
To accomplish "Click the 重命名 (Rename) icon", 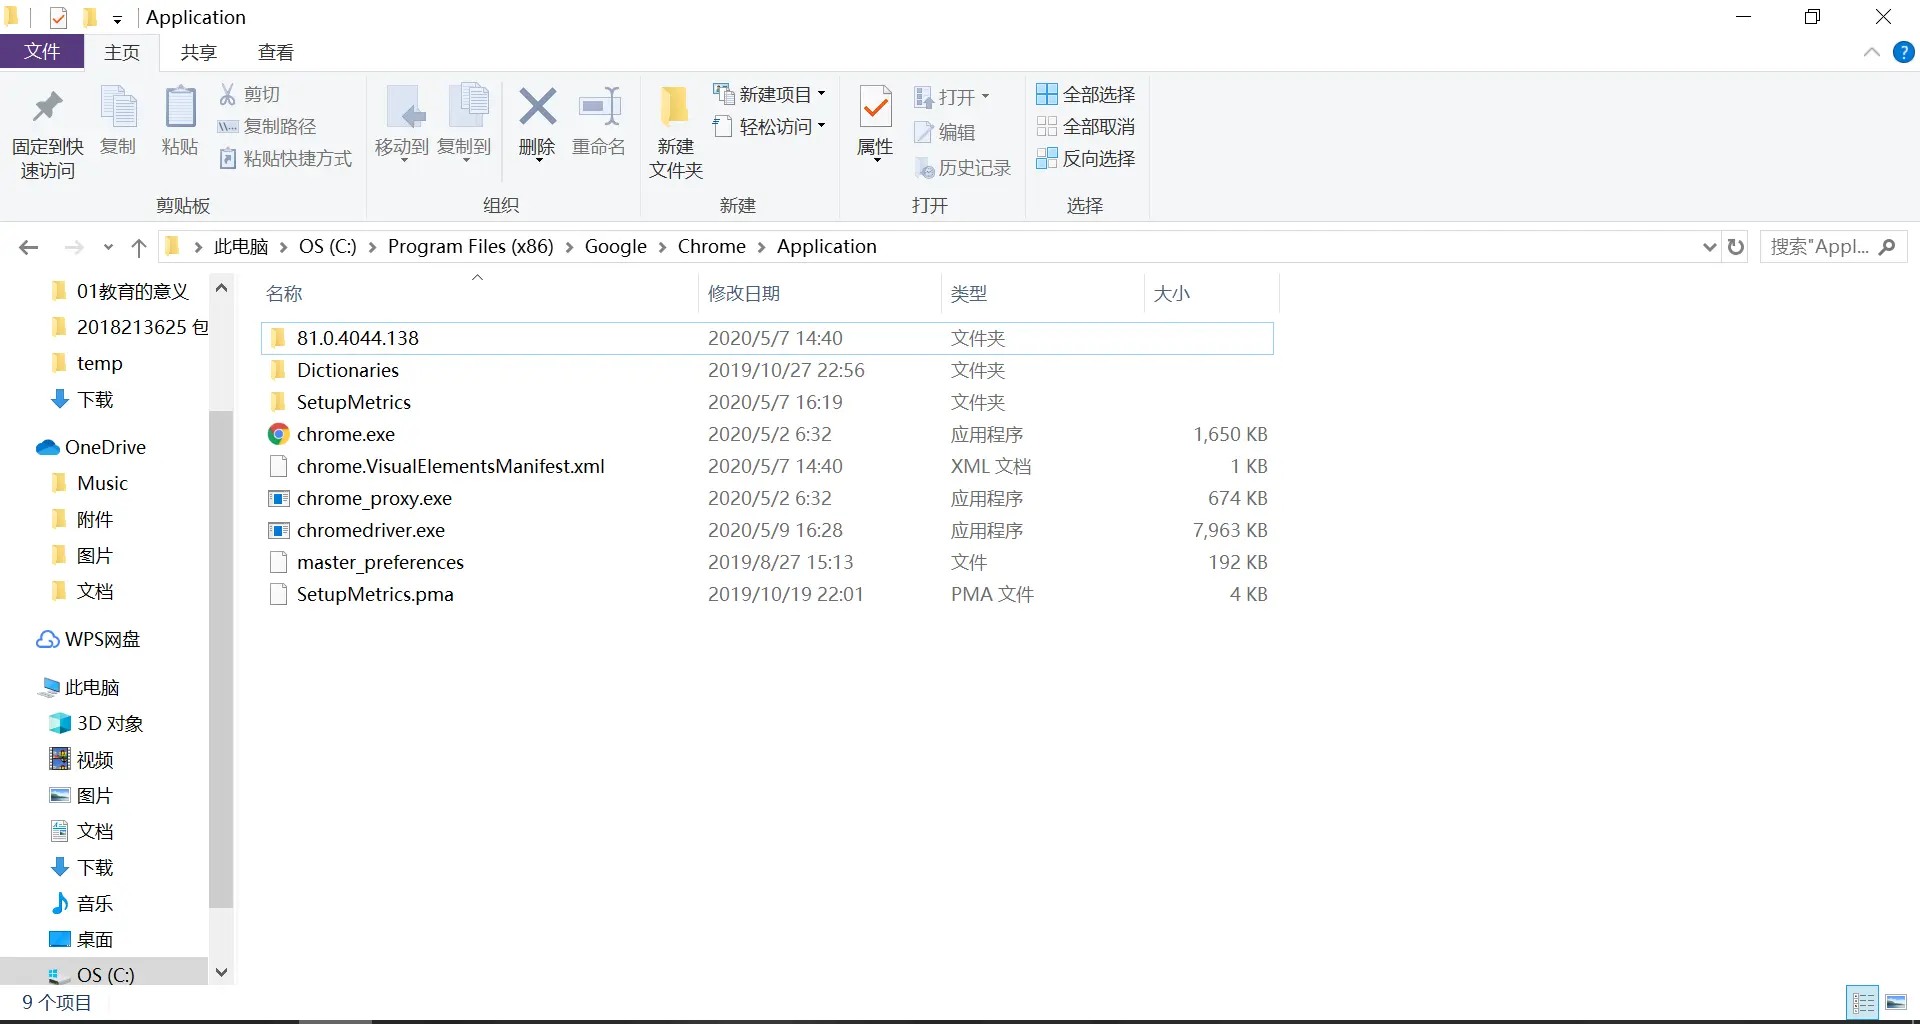I will click(599, 106).
